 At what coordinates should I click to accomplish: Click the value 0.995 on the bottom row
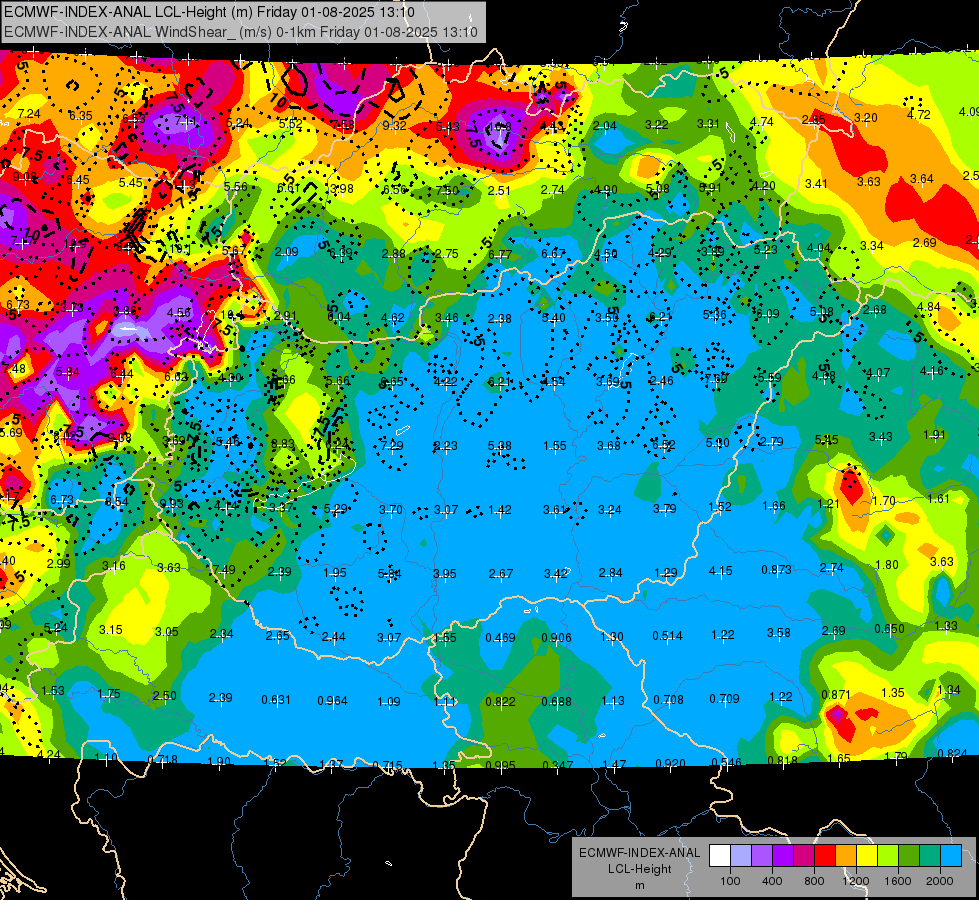pos(500,766)
